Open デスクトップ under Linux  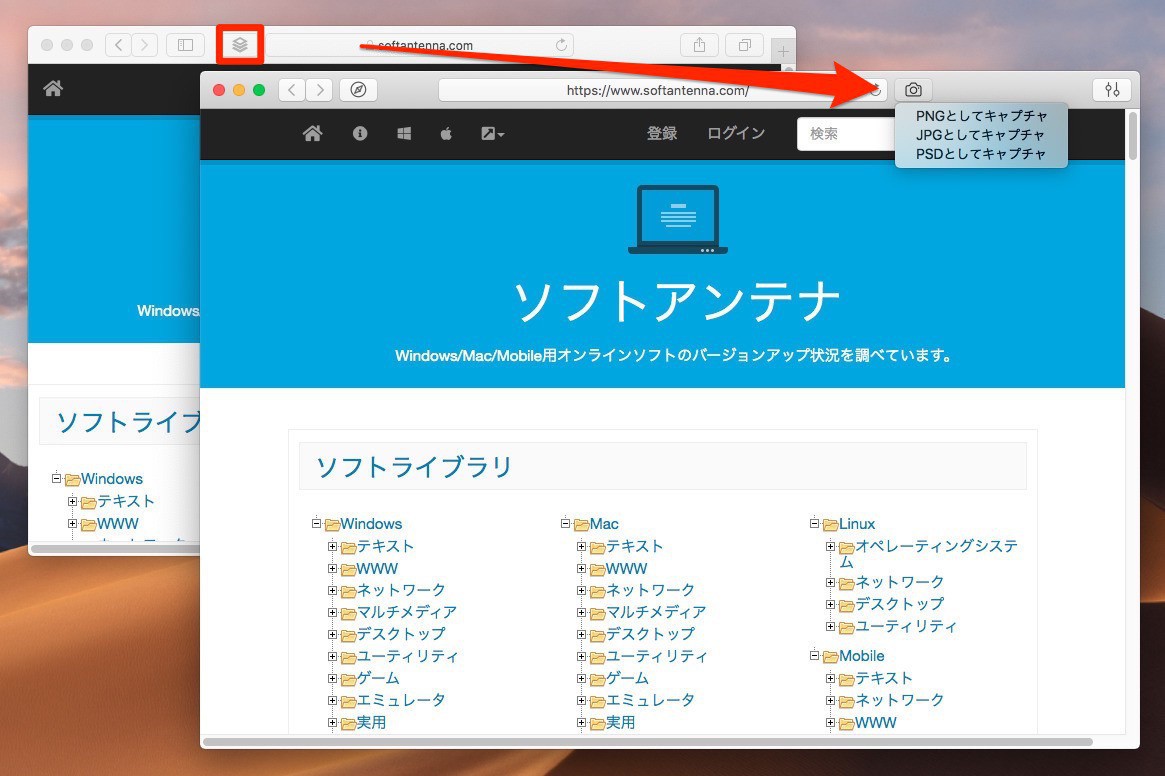point(899,604)
